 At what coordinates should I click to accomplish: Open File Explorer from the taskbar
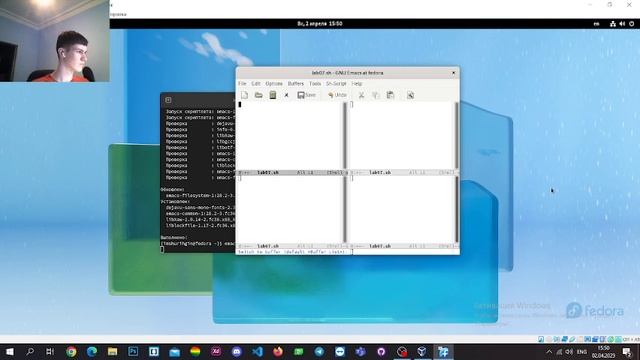tap(113, 351)
